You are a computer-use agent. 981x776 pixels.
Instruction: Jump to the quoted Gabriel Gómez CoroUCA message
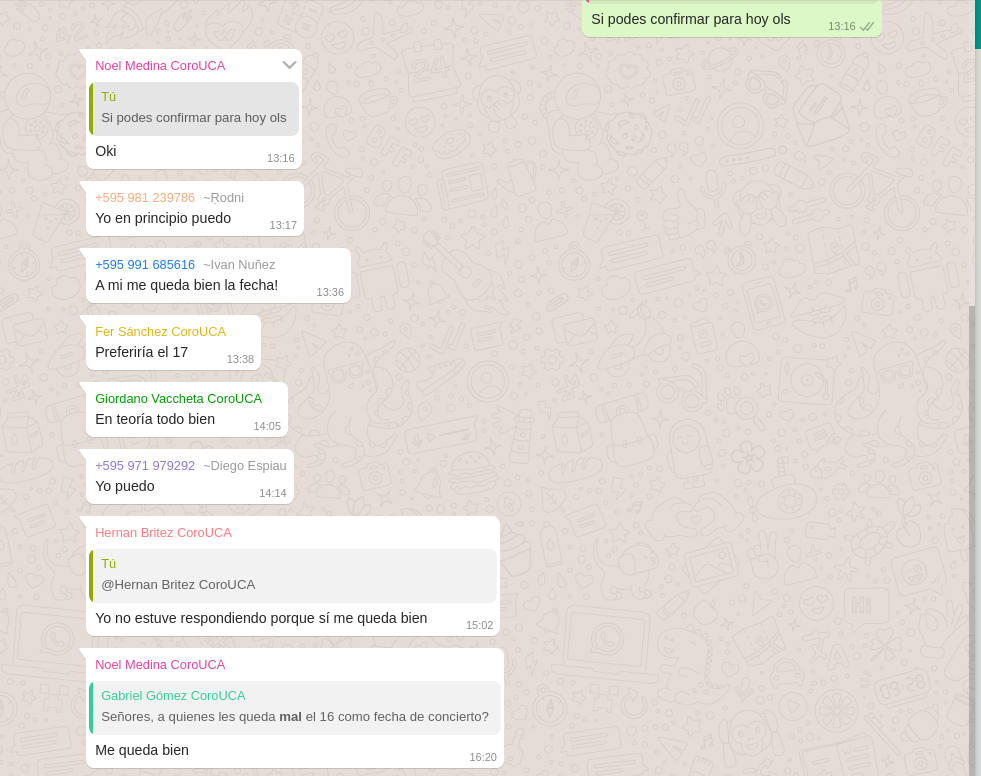coord(295,707)
